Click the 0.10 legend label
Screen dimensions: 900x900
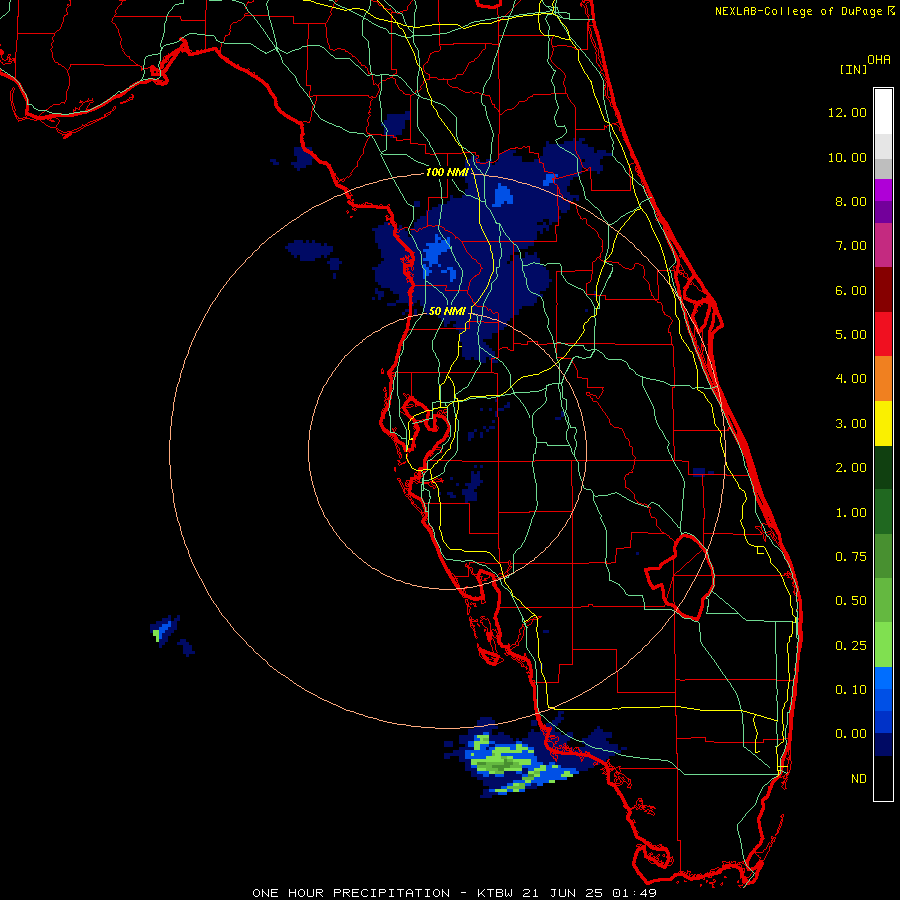click(850, 689)
